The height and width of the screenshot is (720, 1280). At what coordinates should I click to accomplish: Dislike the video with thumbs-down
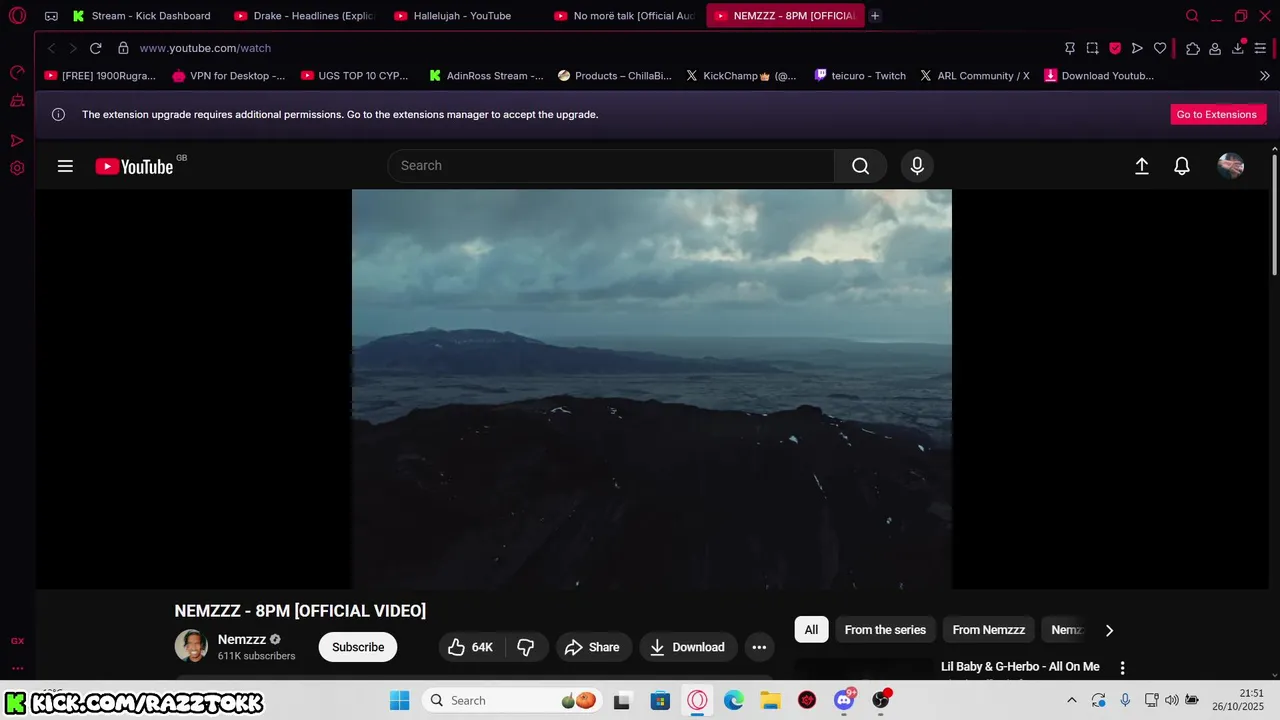(x=526, y=647)
